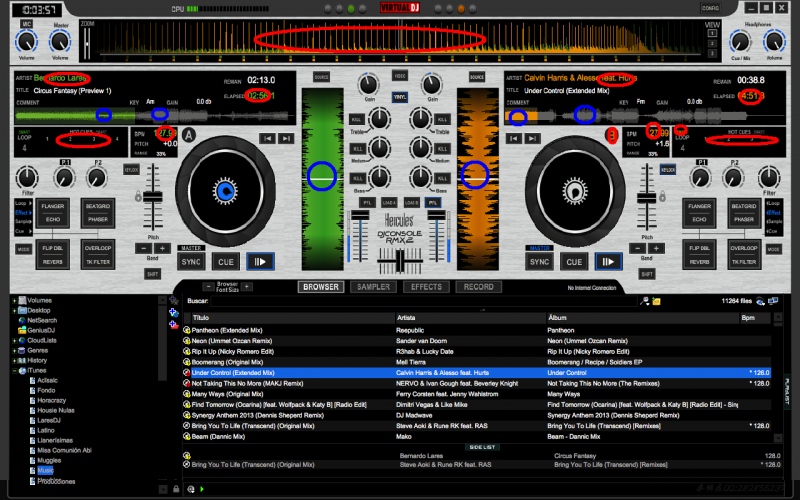Screen dimensions: 800x500
Task: Switch to the EFFECTS tab
Action: click(x=426, y=287)
